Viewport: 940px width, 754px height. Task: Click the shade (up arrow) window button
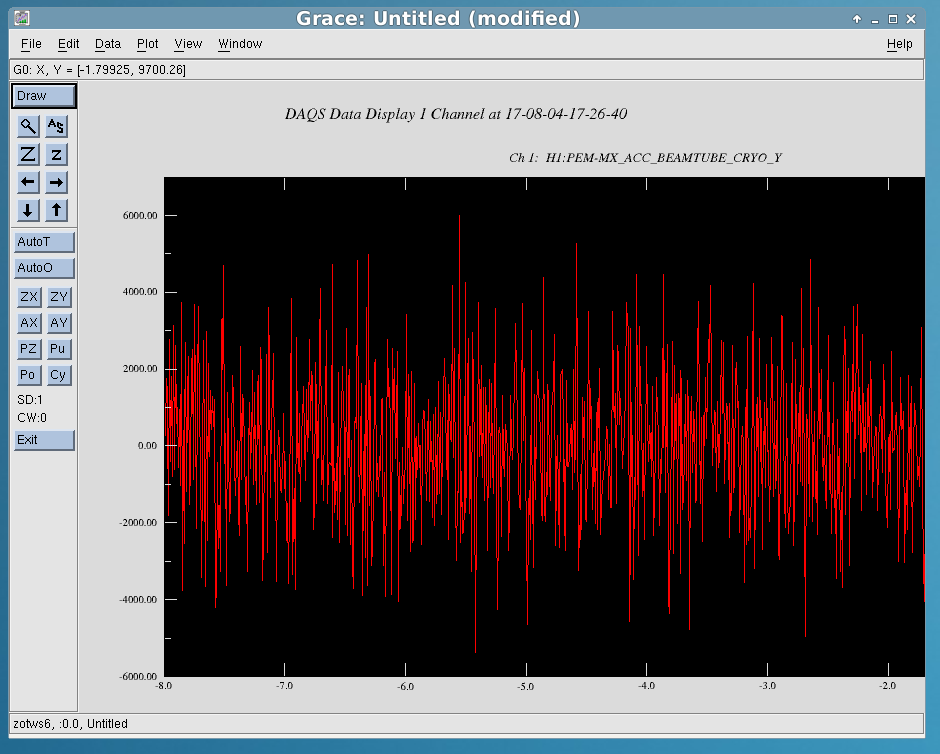(x=857, y=19)
